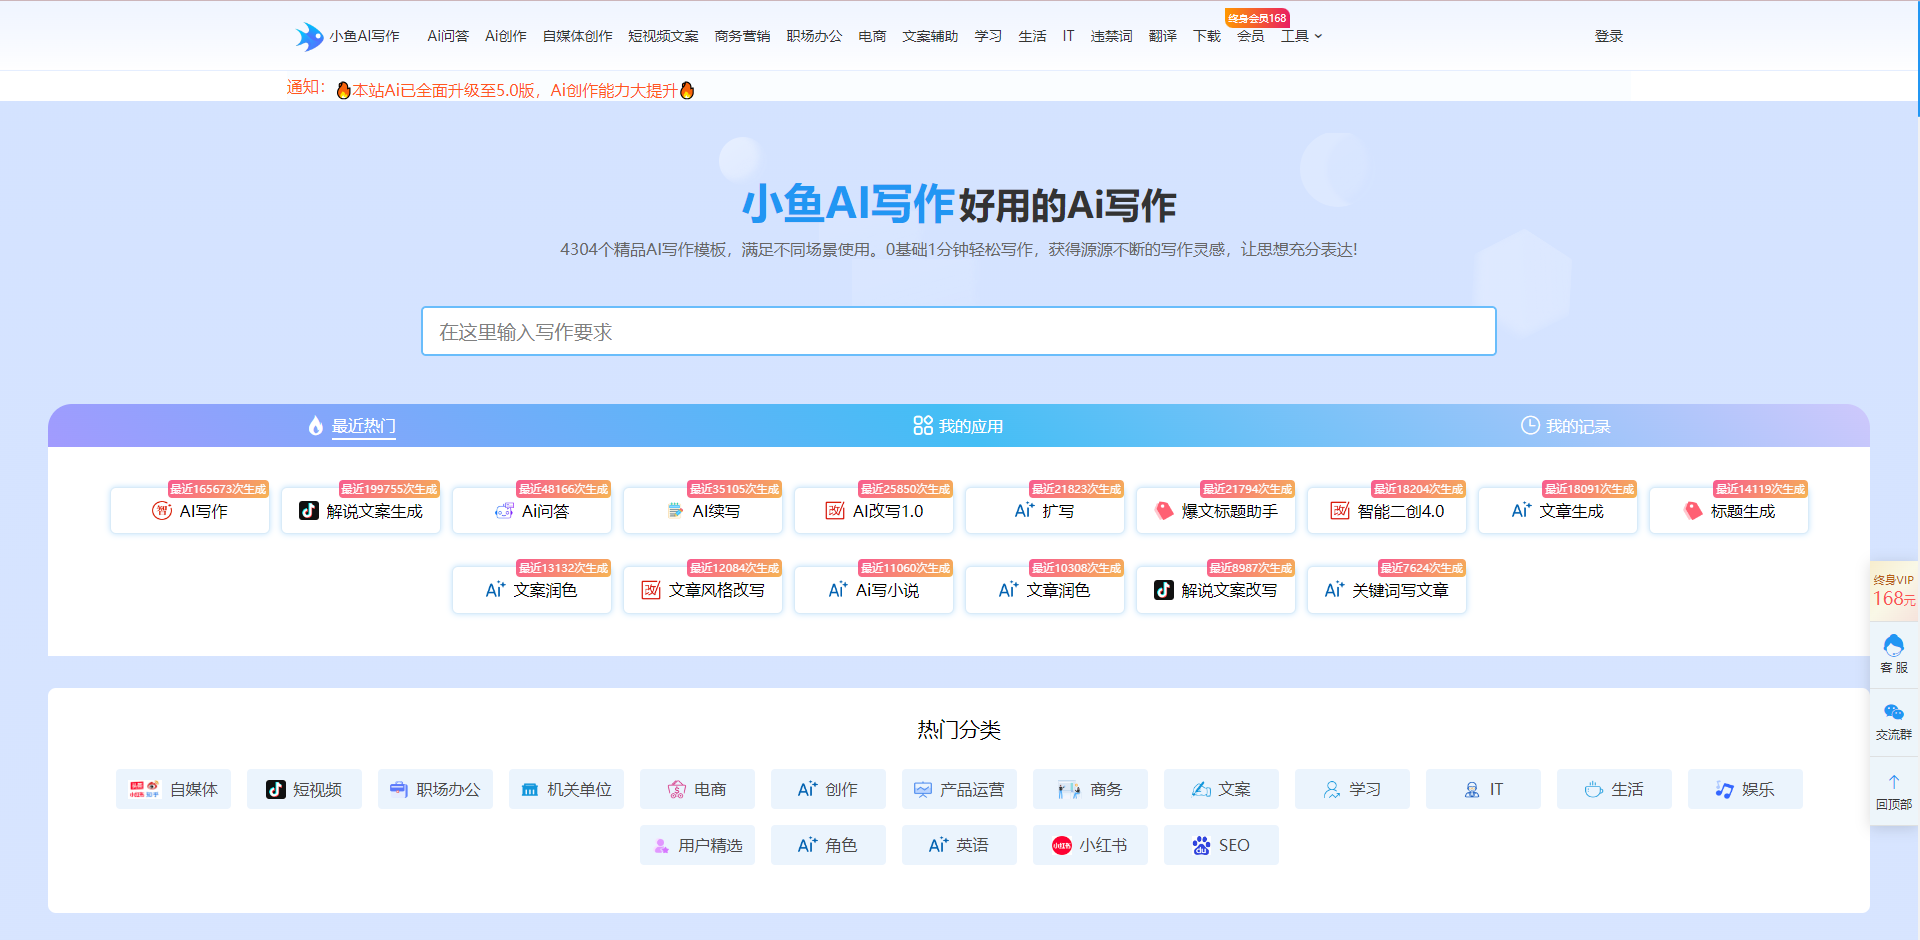This screenshot has height=940, width=1920.
Task: Open the 客服 customer service icon
Action: pyautogui.click(x=1893, y=646)
